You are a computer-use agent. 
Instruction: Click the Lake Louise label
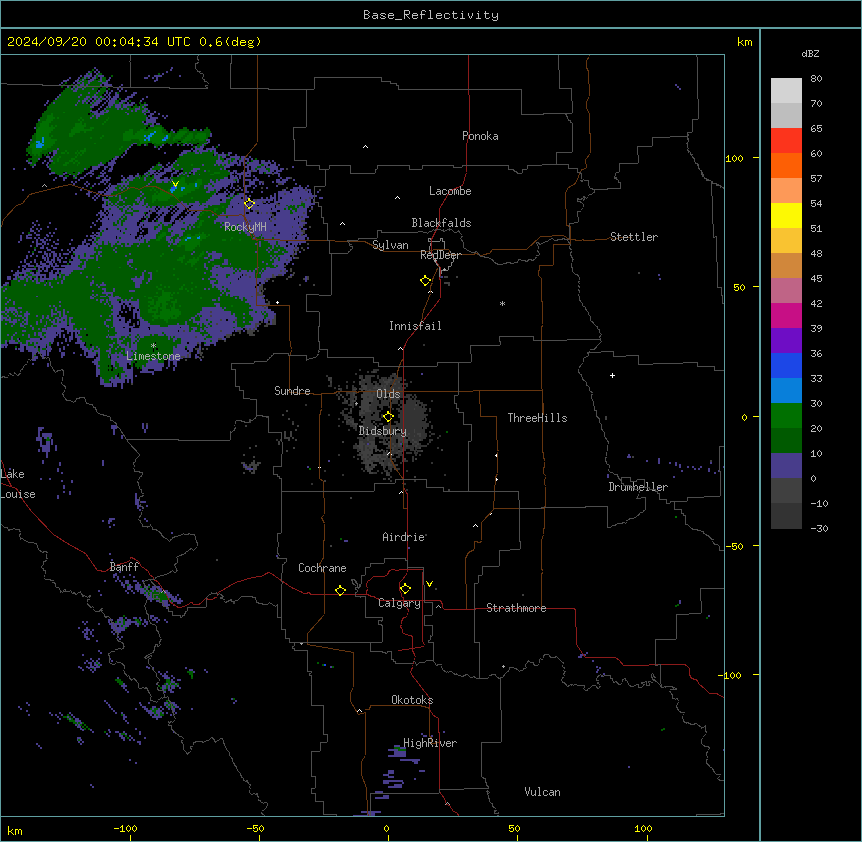tap(18, 484)
